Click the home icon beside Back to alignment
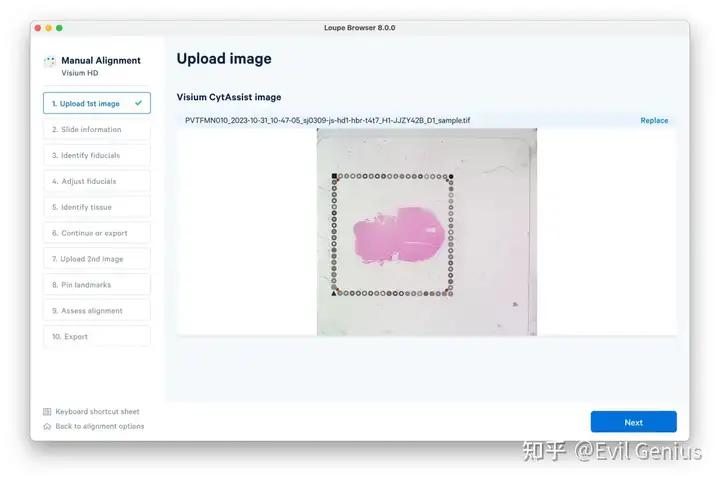 point(47,426)
